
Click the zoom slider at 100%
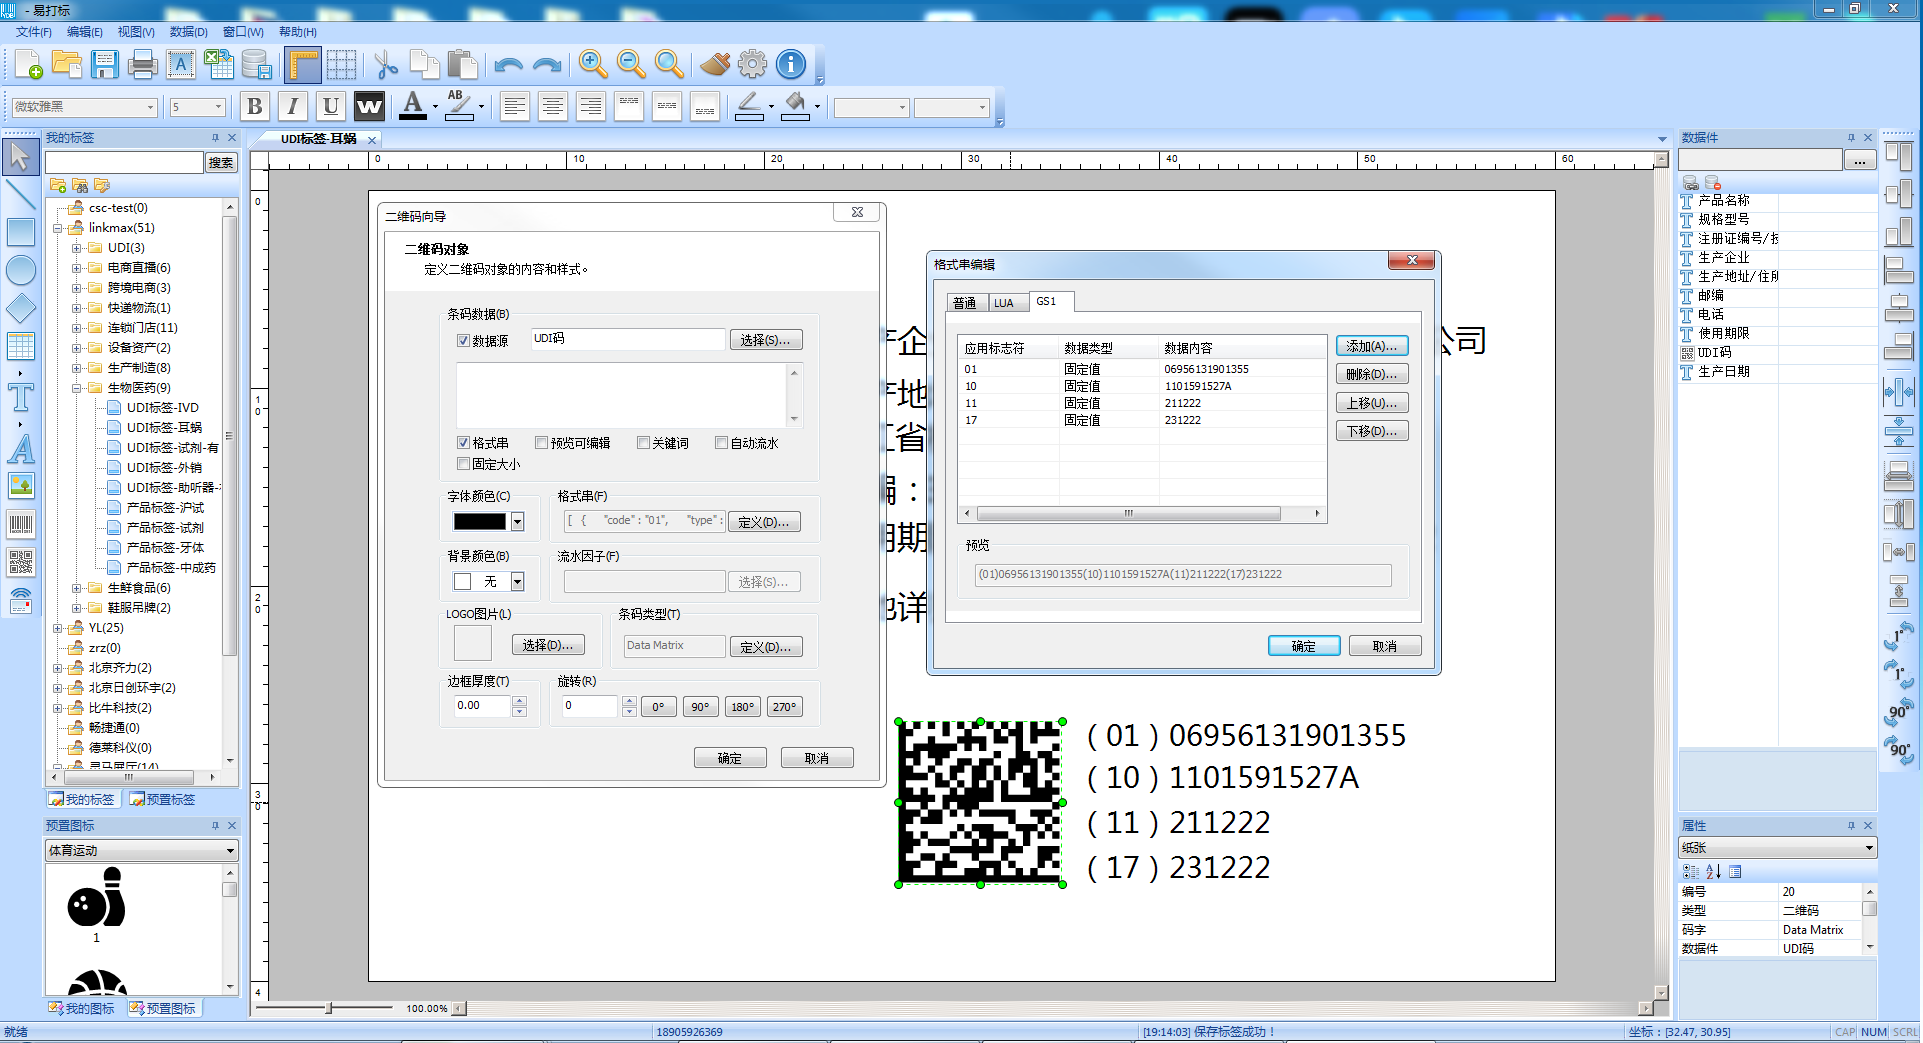click(x=329, y=1008)
